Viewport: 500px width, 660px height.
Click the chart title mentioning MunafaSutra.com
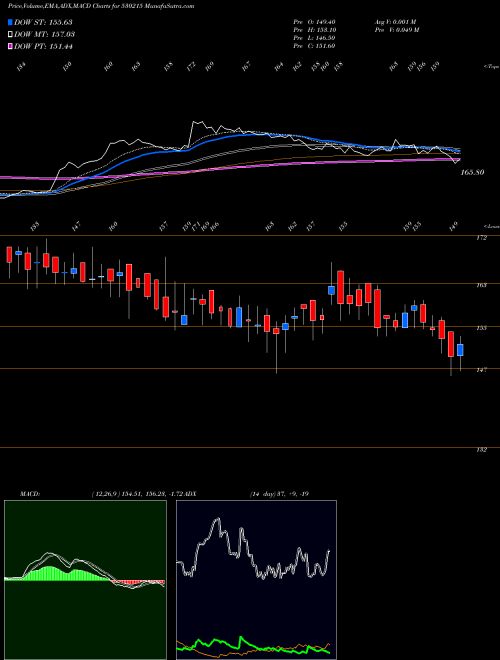coord(101,7)
